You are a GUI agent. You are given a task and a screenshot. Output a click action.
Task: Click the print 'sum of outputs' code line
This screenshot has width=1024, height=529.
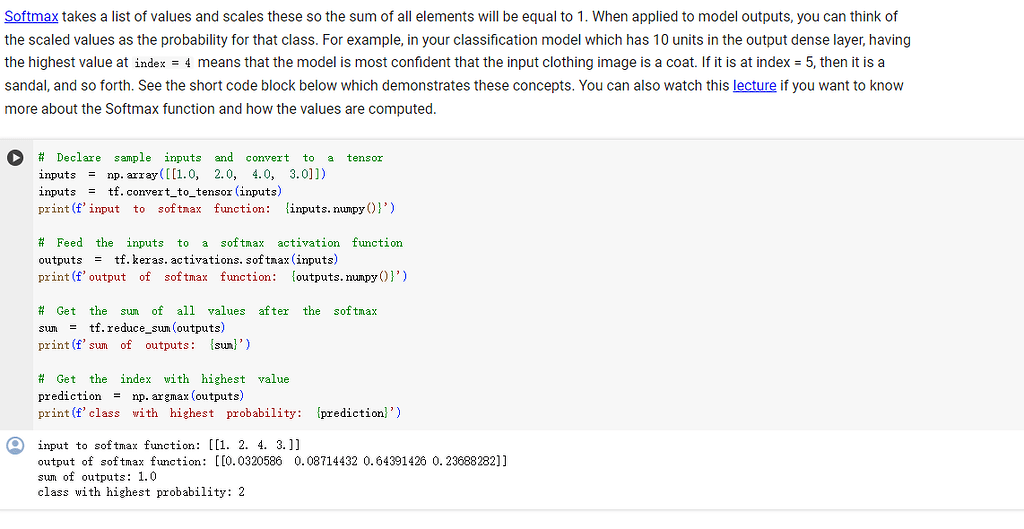click(x=145, y=345)
